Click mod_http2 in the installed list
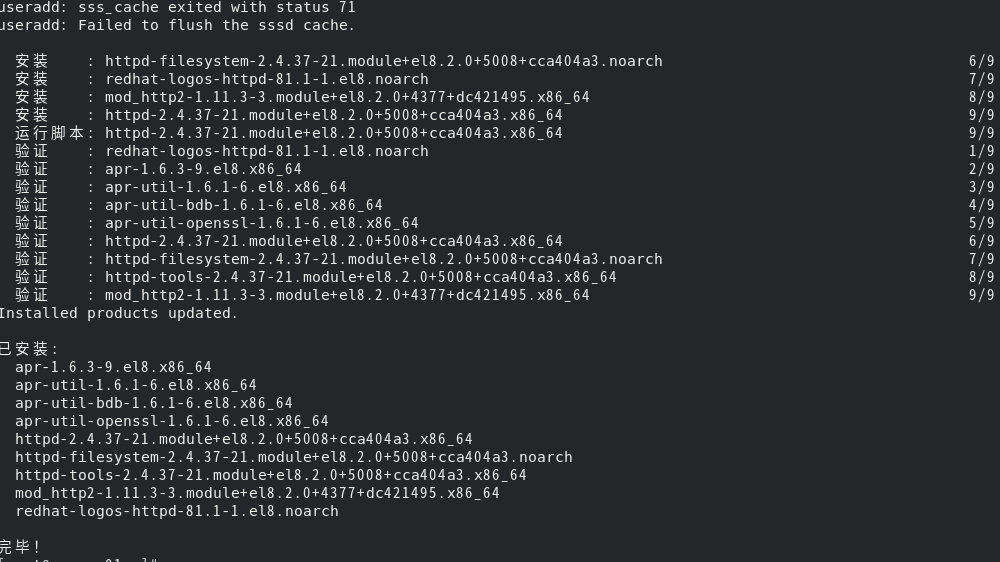Screen dimensions: 1000x562 click(x=256, y=493)
